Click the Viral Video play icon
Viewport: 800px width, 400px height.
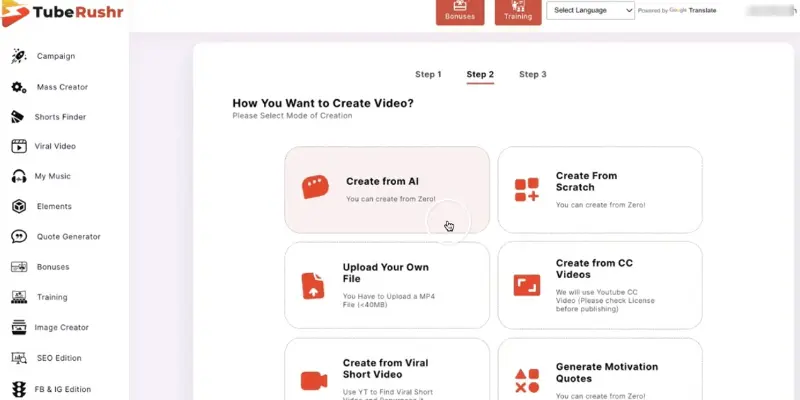pos(19,146)
